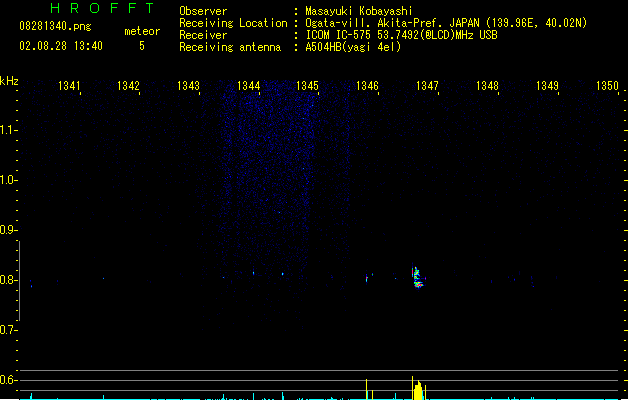Image resolution: width=629 pixels, height=400 pixels.
Task: Click the 1342 time marker
Action: [128, 86]
